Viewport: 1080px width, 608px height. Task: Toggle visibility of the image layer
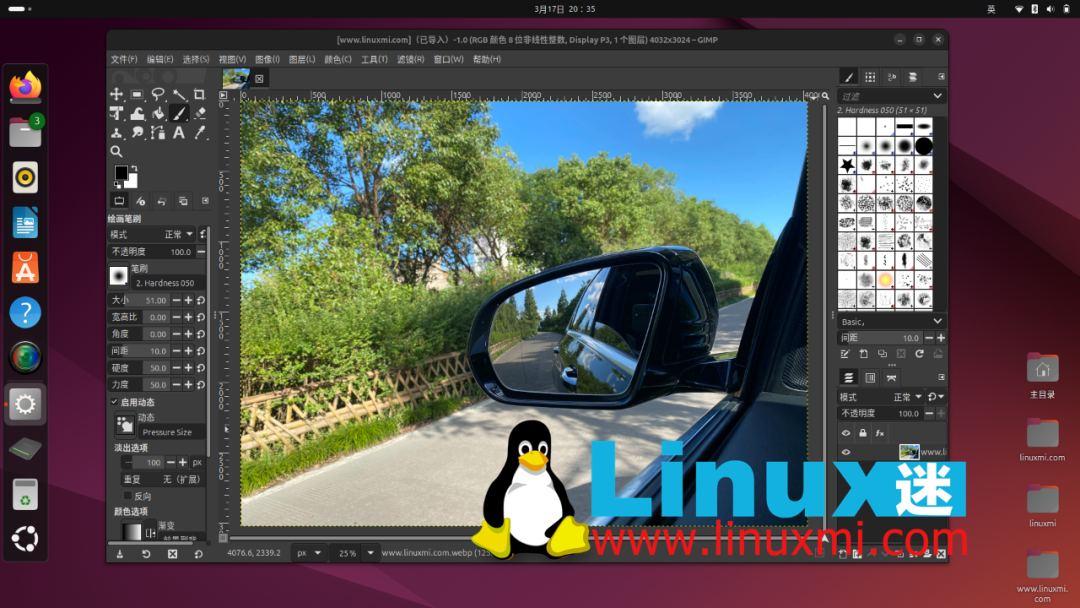846,452
